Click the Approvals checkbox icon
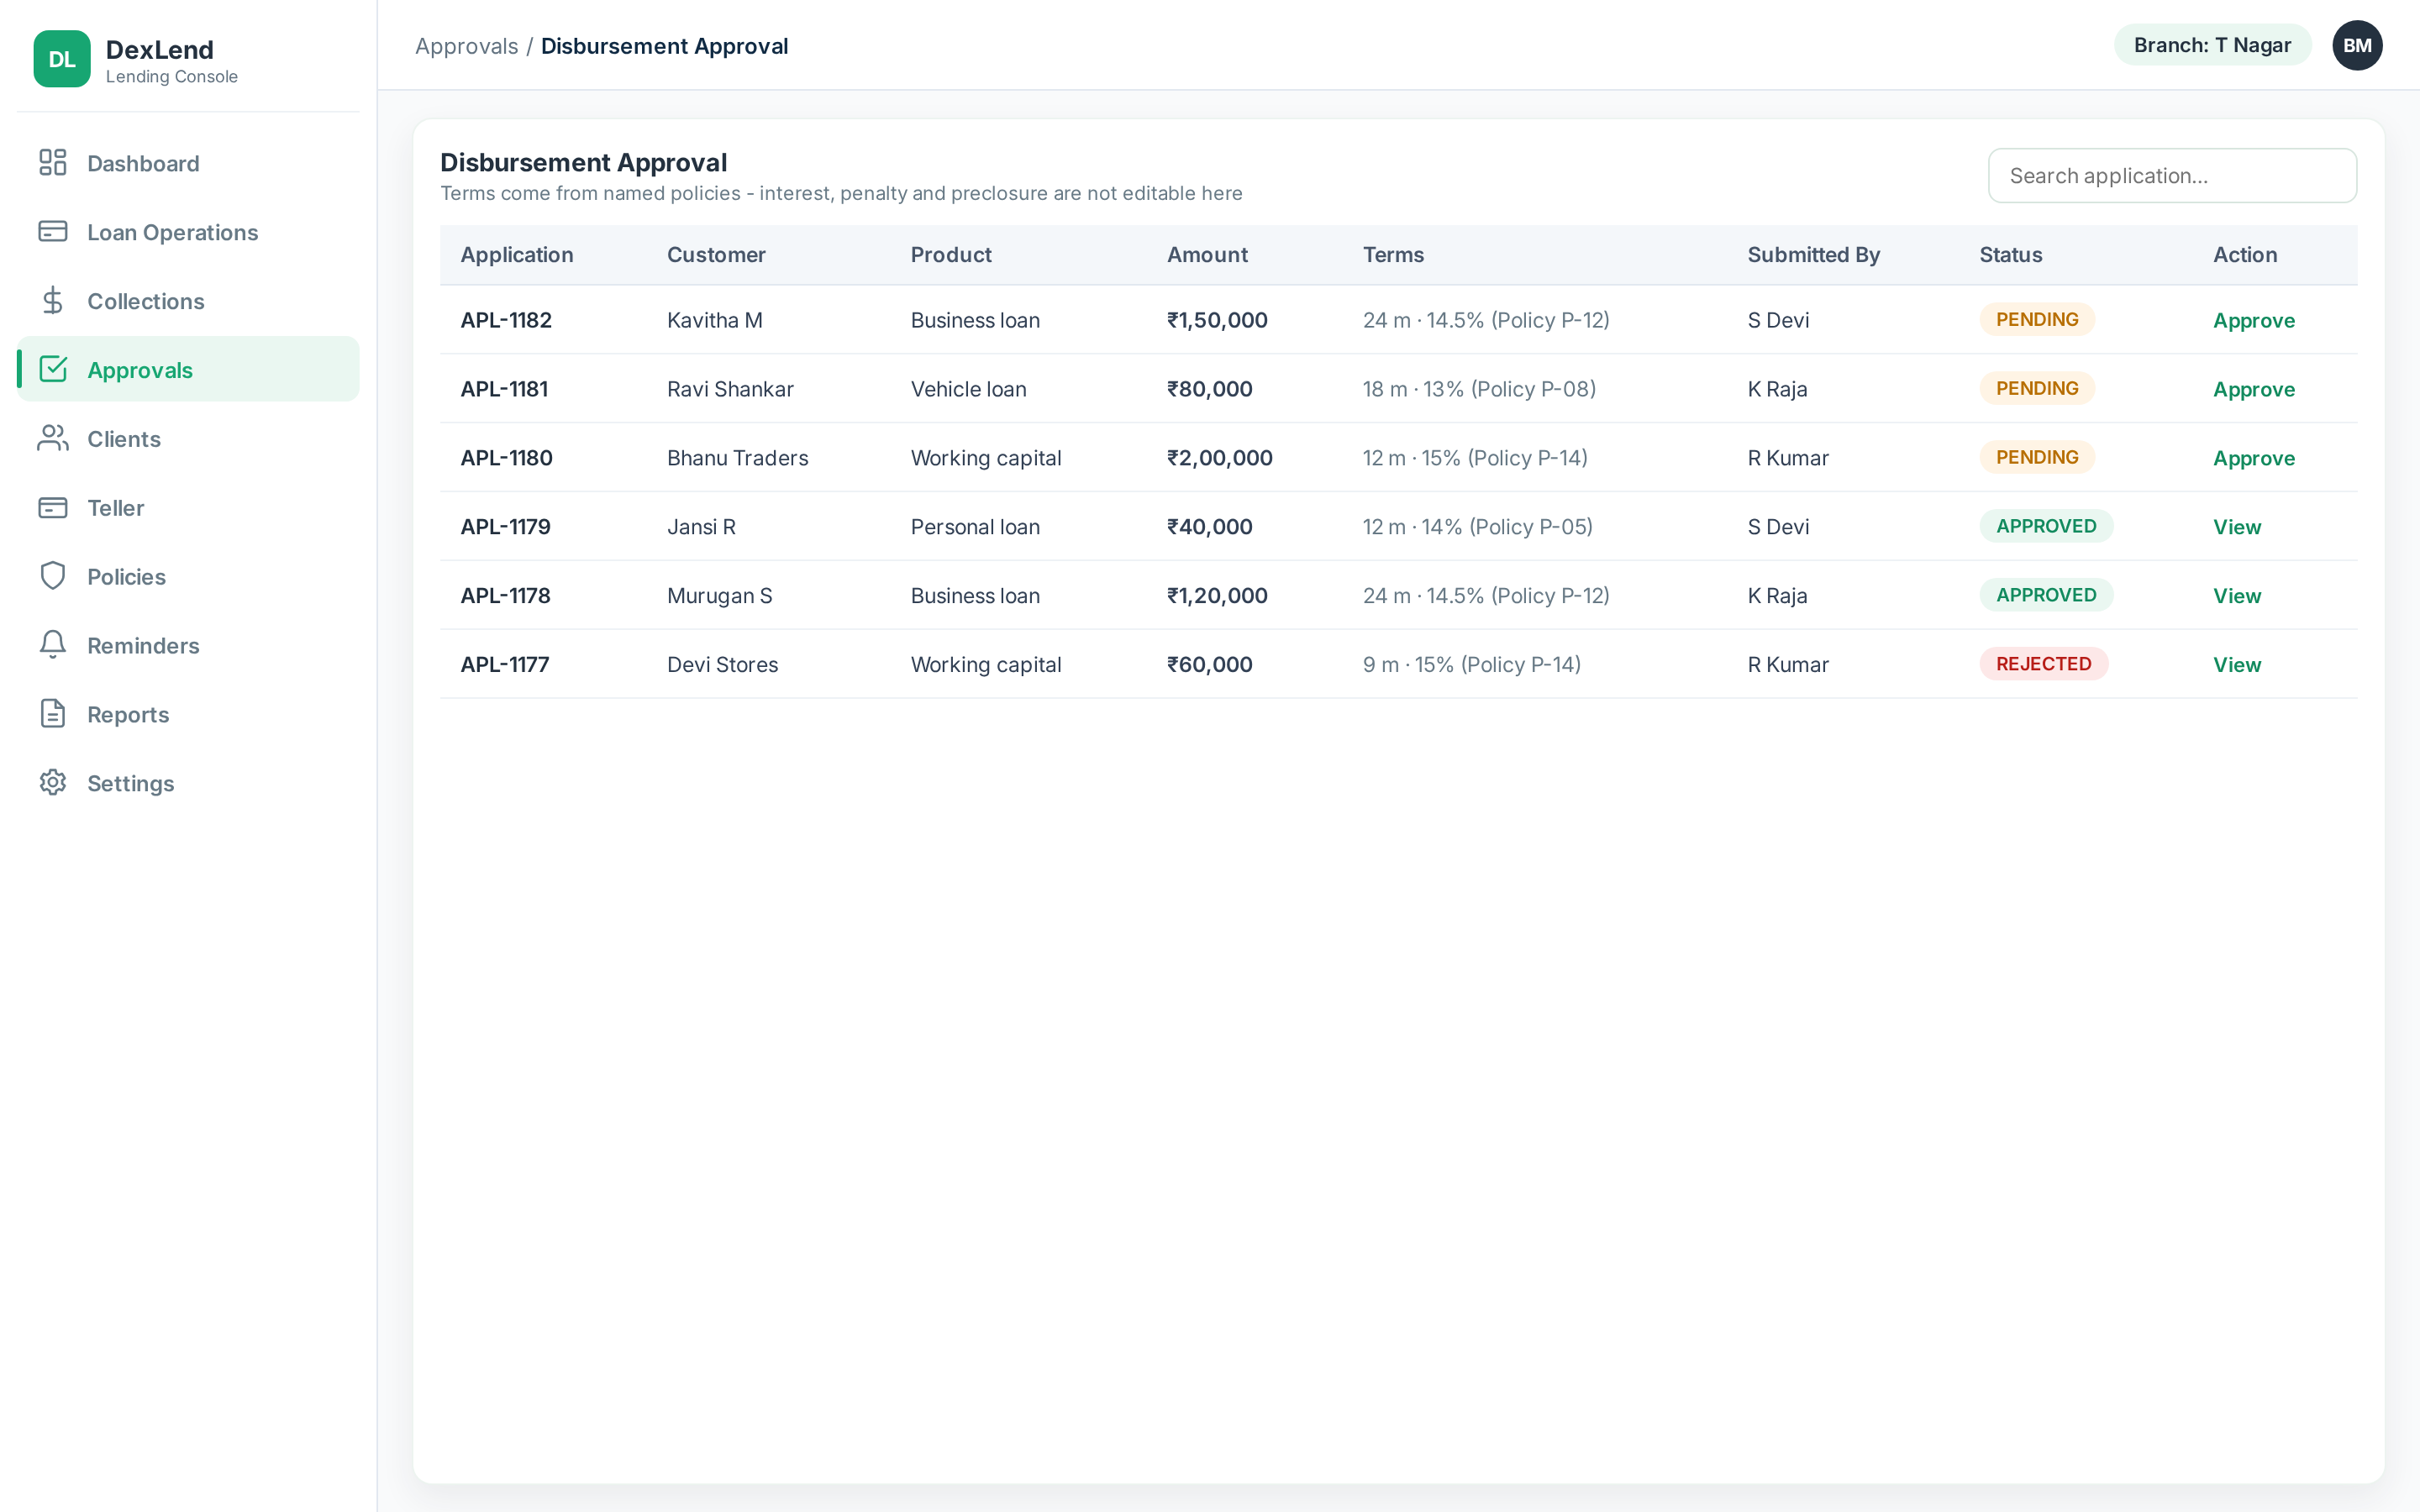This screenshot has height=1512, width=2420. (x=53, y=369)
